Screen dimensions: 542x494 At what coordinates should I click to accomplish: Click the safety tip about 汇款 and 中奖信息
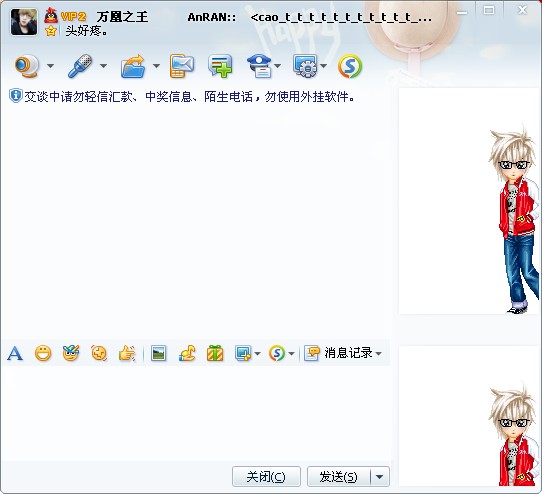[x=189, y=96]
